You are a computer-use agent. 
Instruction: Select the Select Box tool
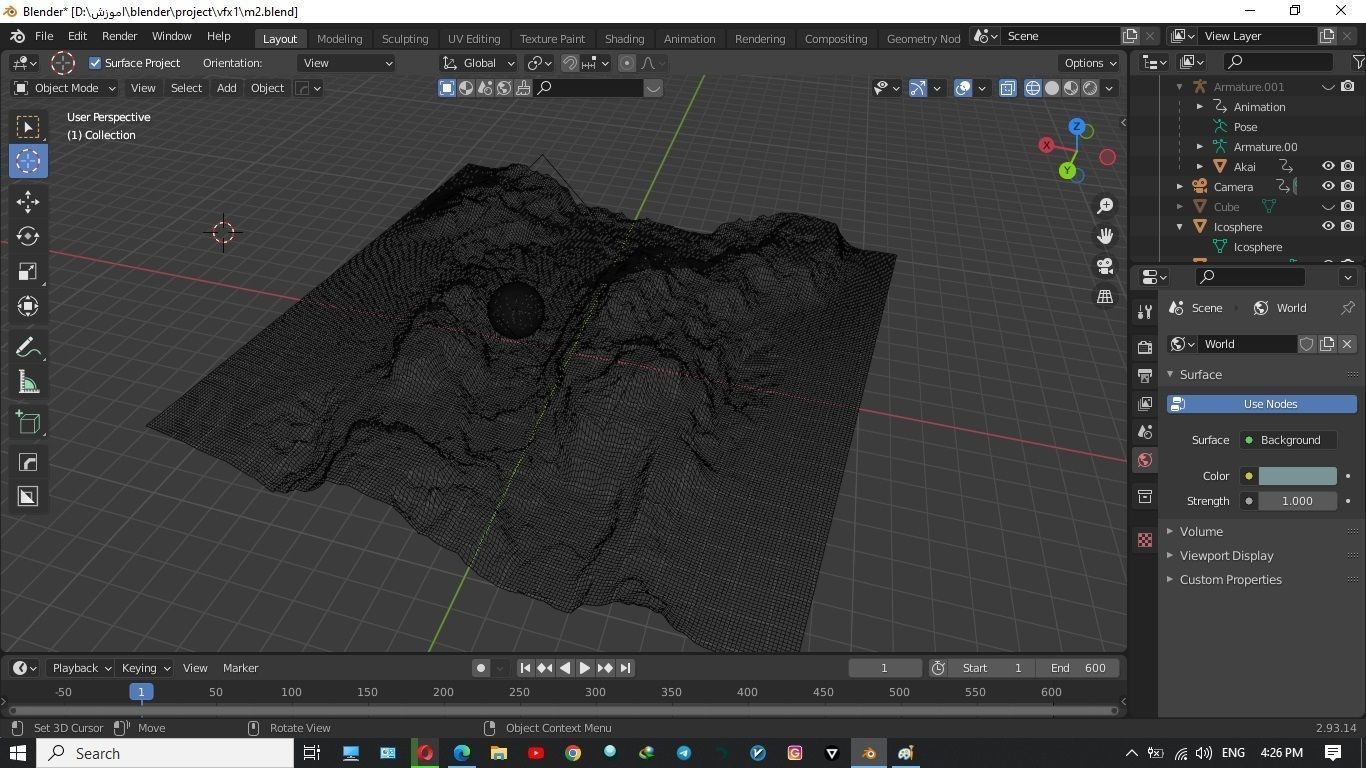[28, 126]
